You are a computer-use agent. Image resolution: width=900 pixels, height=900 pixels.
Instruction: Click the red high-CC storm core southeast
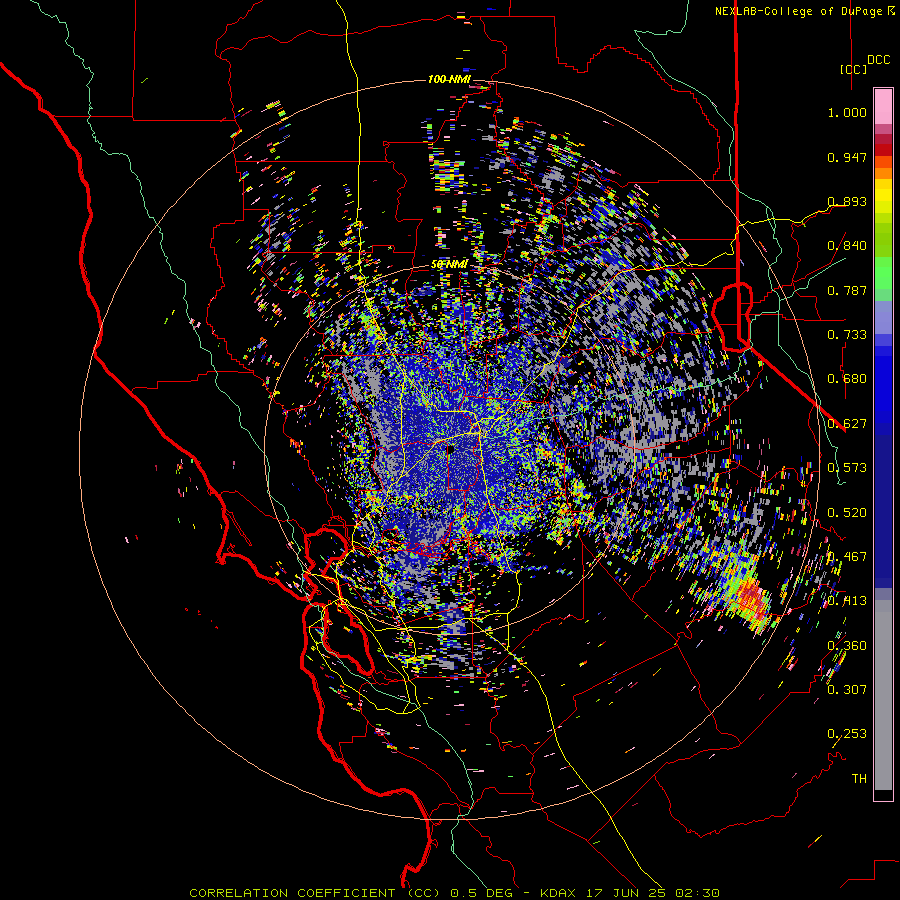pyautogui.click(x=752, y=600)
